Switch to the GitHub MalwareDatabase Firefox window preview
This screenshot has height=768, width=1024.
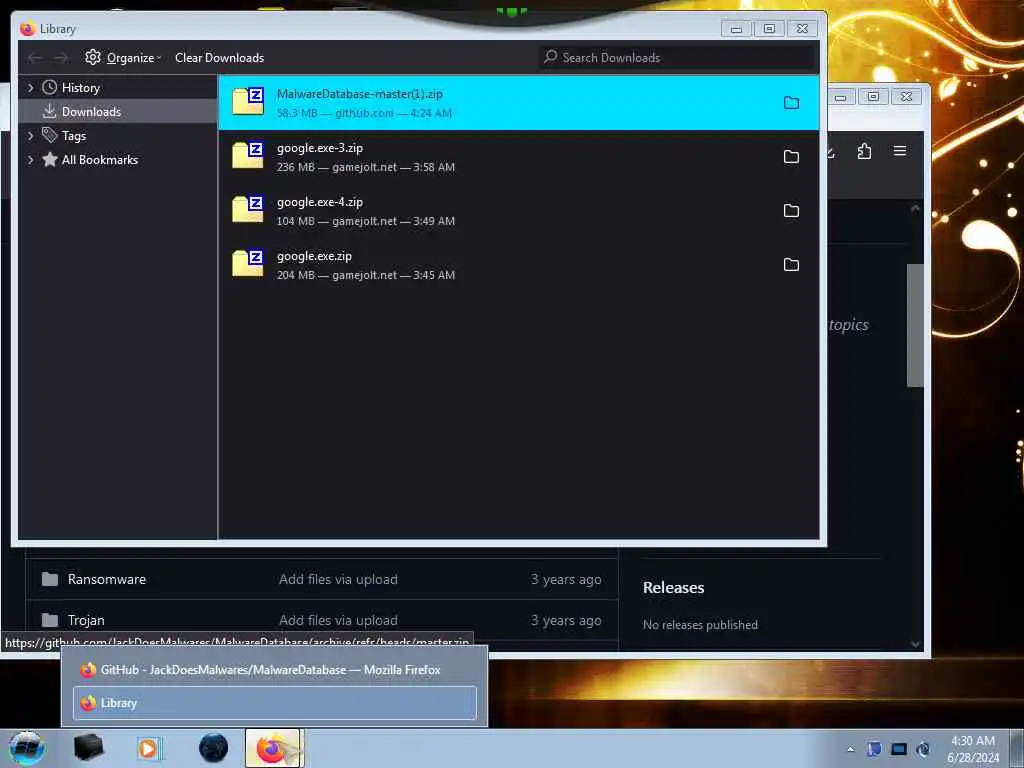tap(275, 669)
